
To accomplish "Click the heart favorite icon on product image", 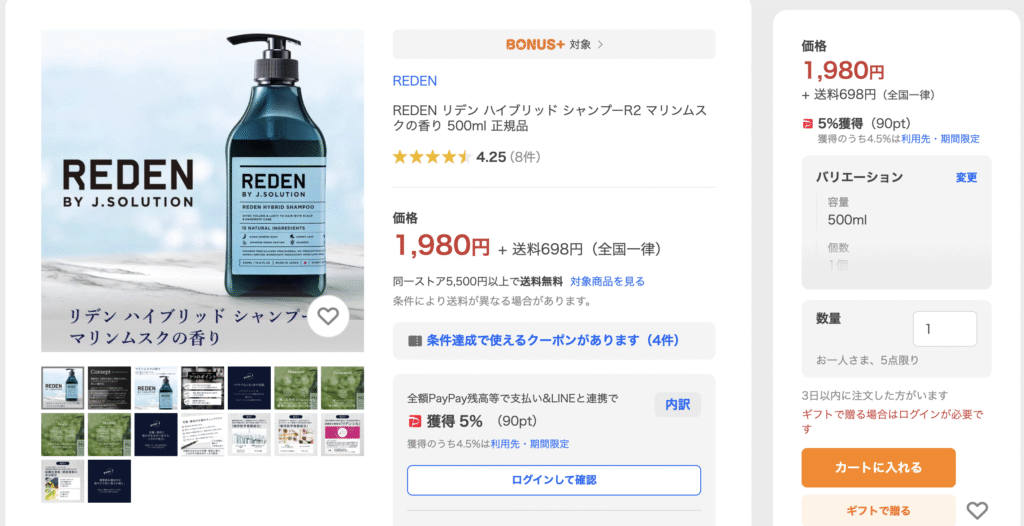I will 328,317.
